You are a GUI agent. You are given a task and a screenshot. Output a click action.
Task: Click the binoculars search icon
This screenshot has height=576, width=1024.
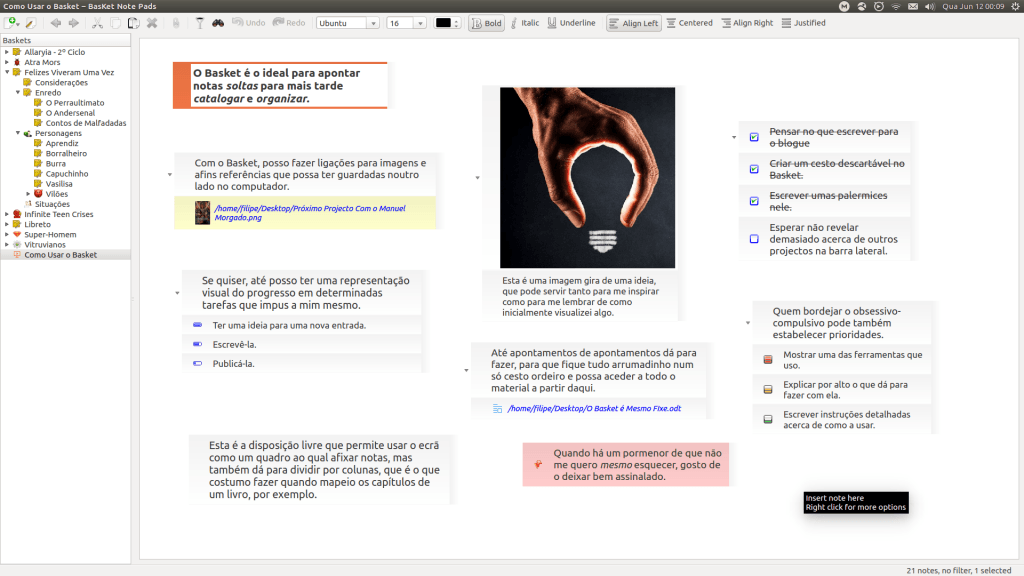(218, 23)
